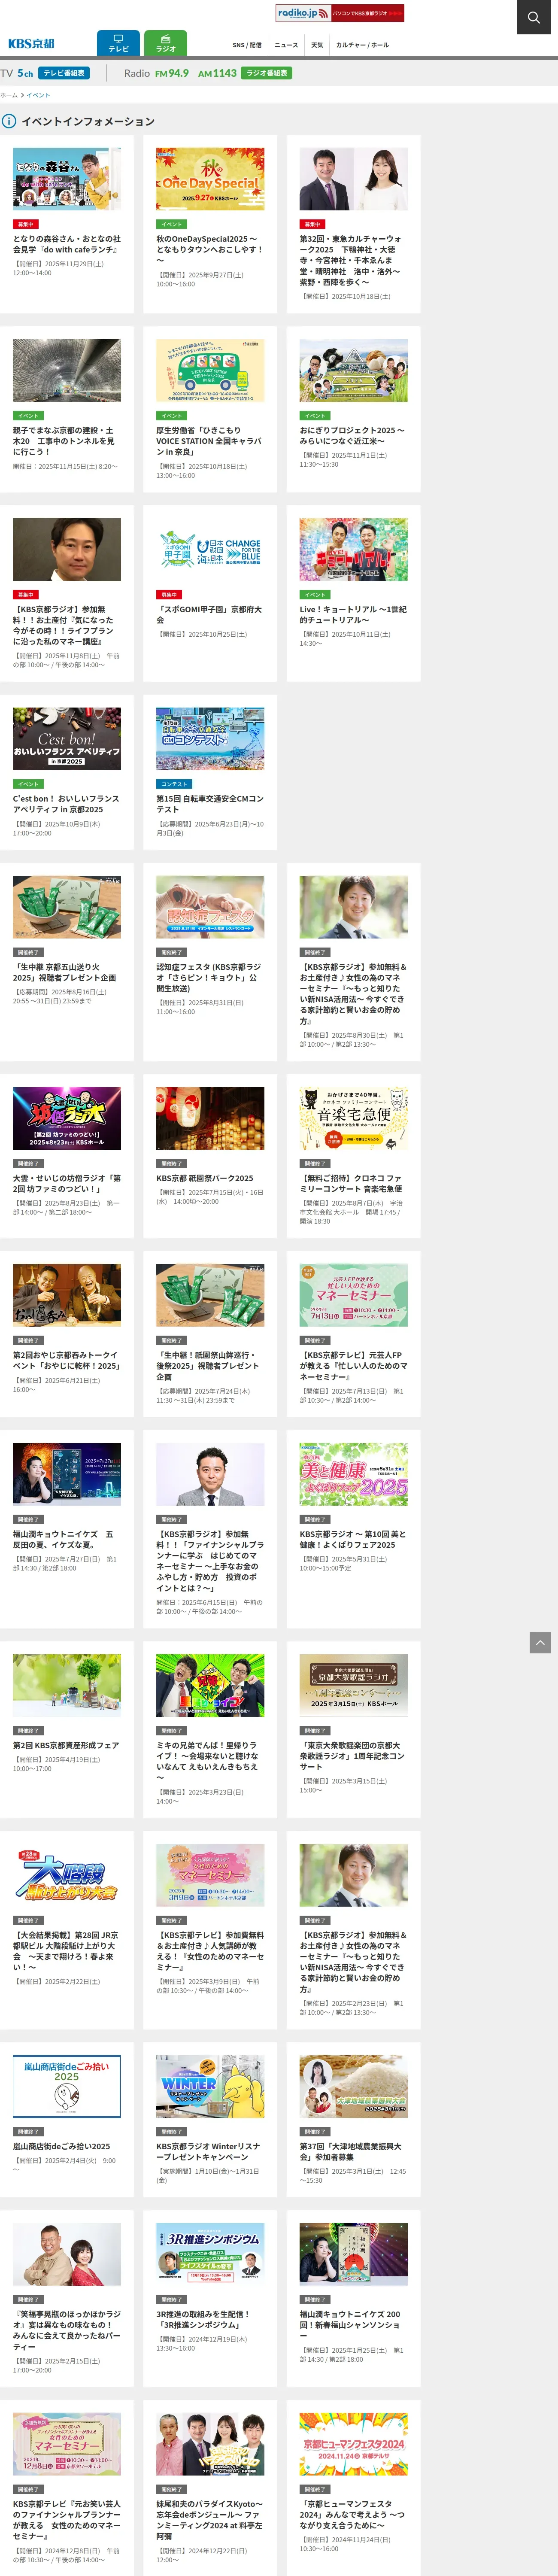The image size is (558, 2576).
Task: Open C'est bon! おいしいフランス thumbnail
Action: (67, 739)
